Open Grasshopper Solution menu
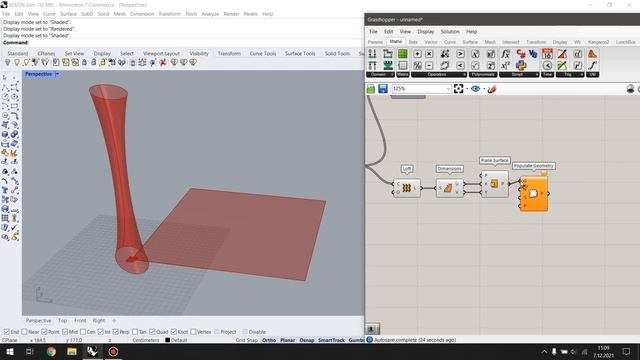The width and height of the screenshot is (640, 360). click(450, 31)
